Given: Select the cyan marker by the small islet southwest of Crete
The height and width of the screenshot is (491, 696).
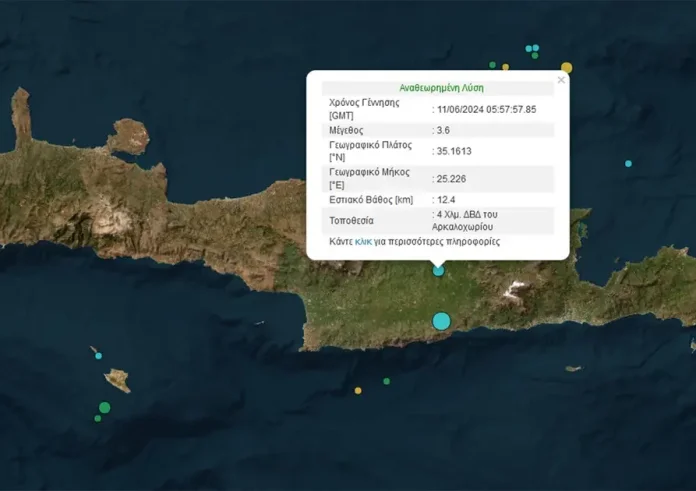Looking at the screenshot, I should [99, 356].
